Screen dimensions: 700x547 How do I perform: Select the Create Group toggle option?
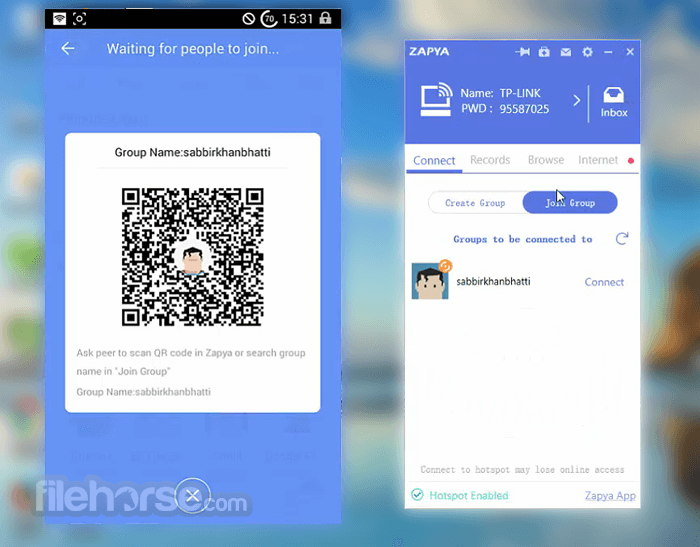pyautogui.click(x=475, y=203)
